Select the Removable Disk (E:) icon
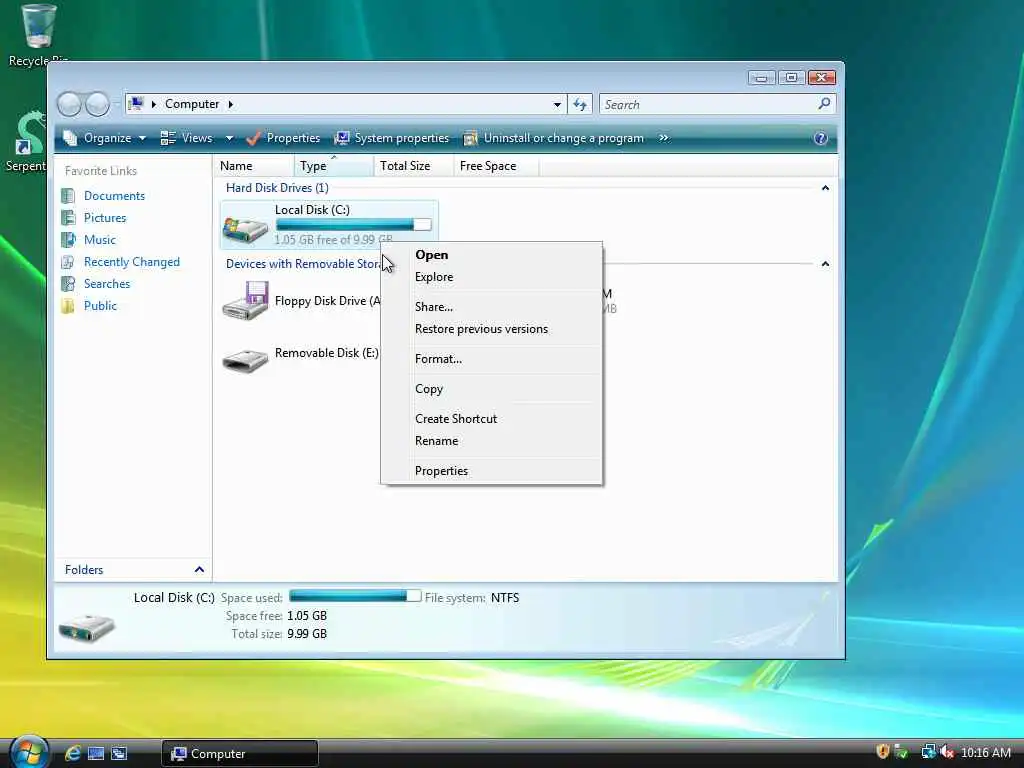The image size is (1024, 768). point(245,360)
